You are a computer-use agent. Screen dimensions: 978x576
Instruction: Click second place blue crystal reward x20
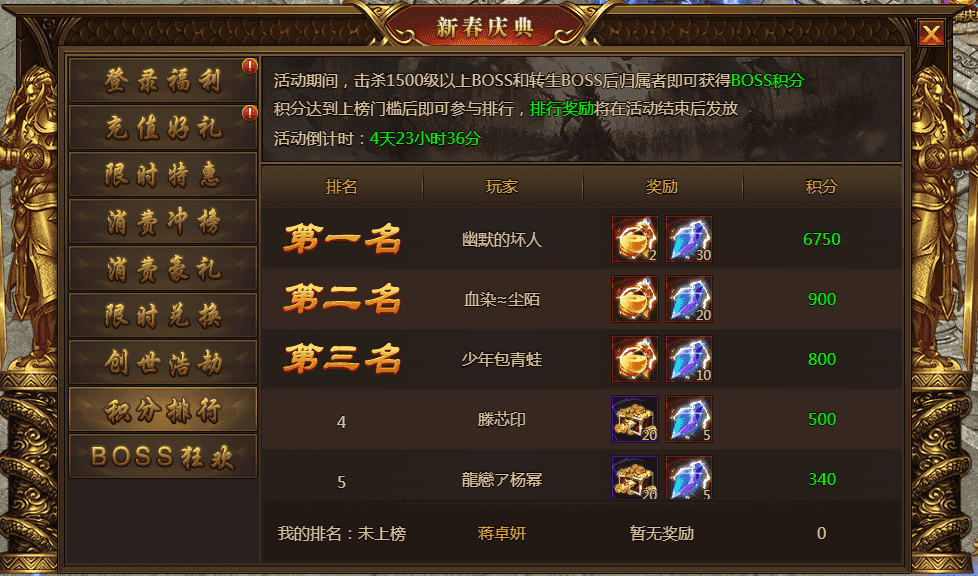pos(689,299)
